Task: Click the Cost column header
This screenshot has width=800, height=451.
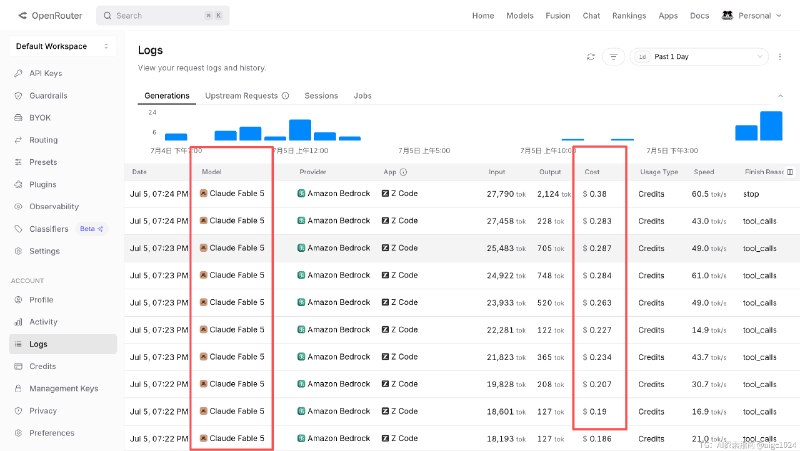Action: coord(592,172)
